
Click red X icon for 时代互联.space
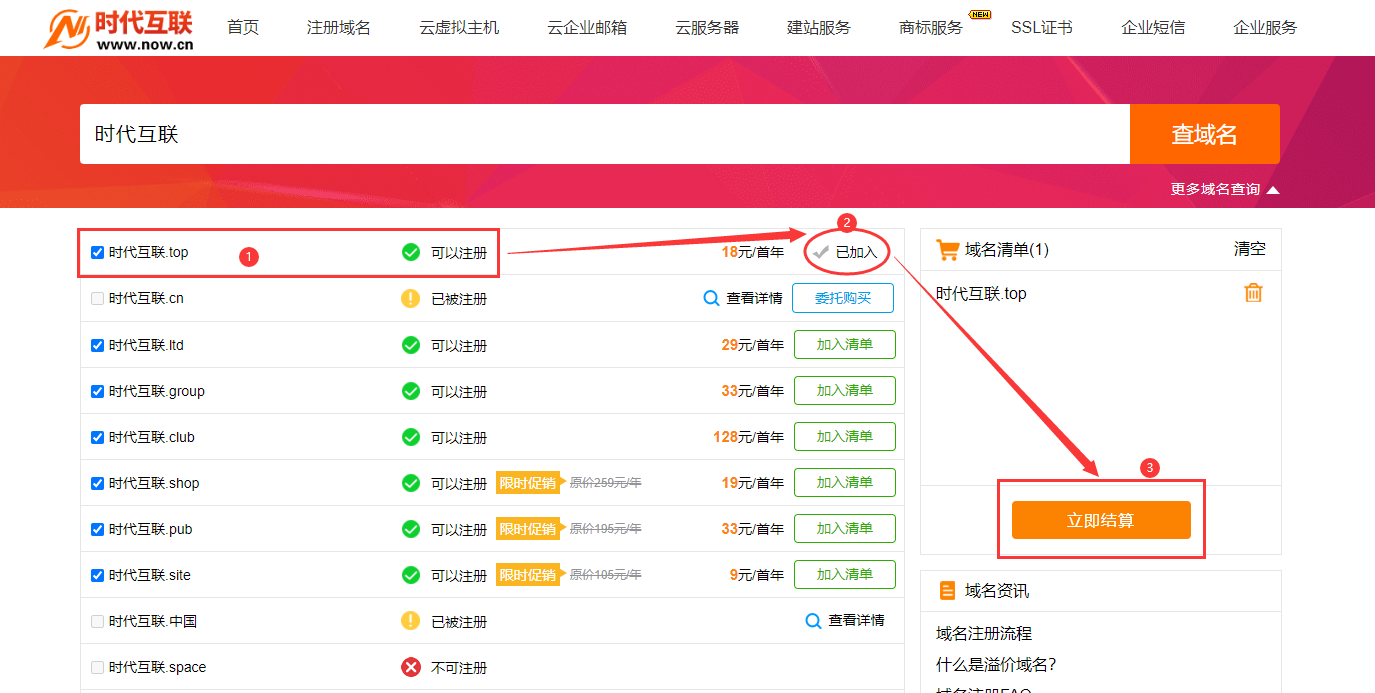tap(410, 667)
